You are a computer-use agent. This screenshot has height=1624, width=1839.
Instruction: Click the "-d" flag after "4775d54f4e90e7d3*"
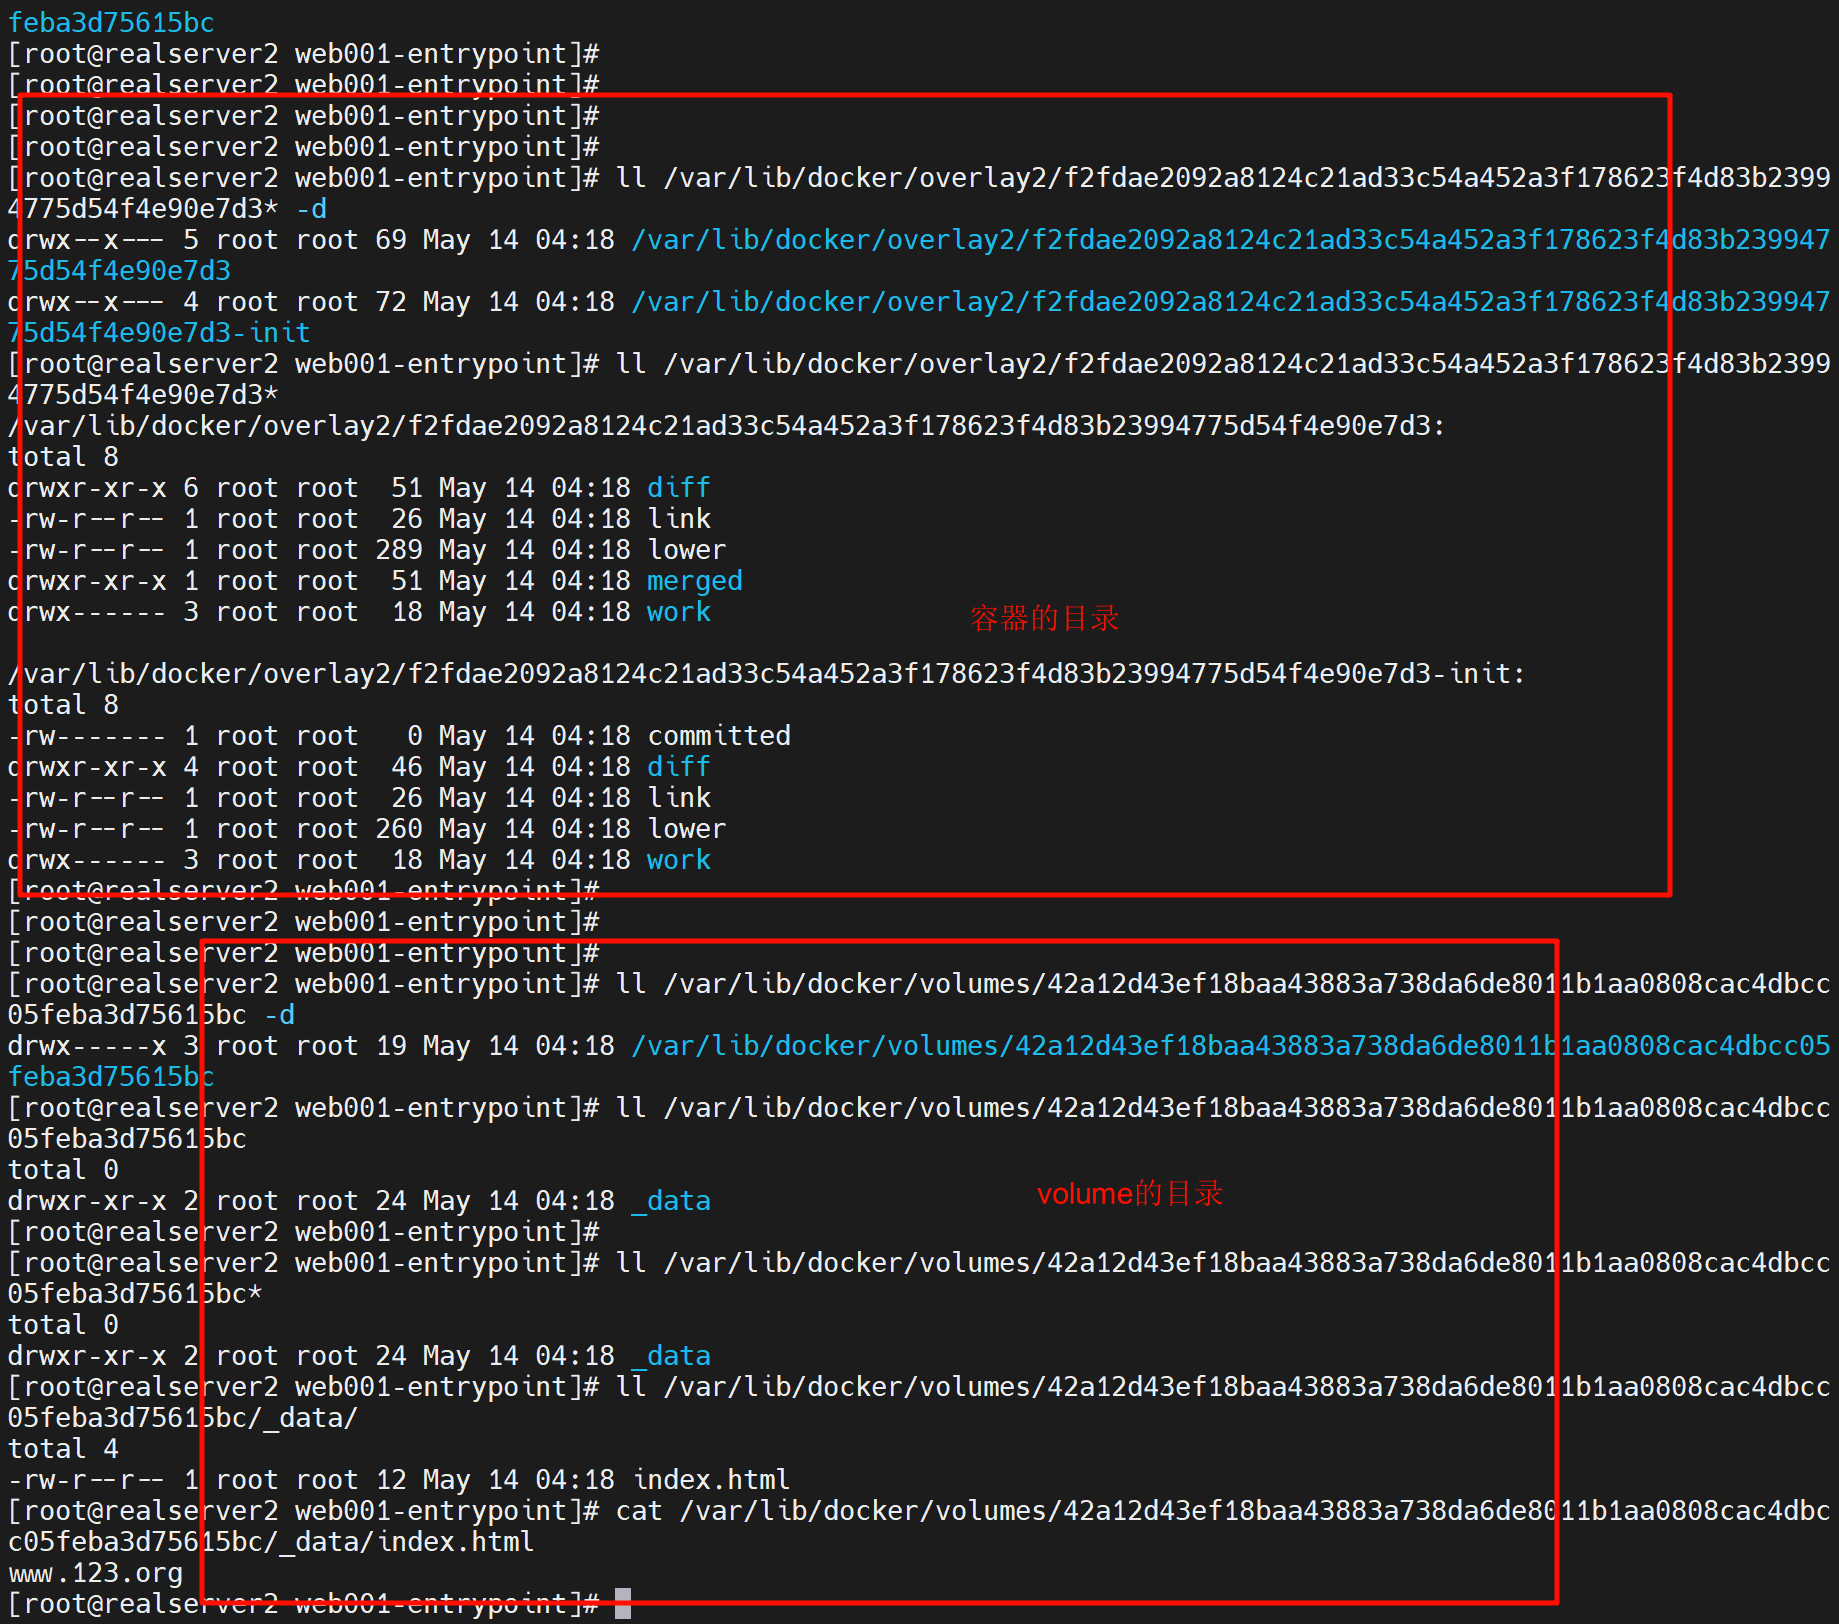[311, 209]
